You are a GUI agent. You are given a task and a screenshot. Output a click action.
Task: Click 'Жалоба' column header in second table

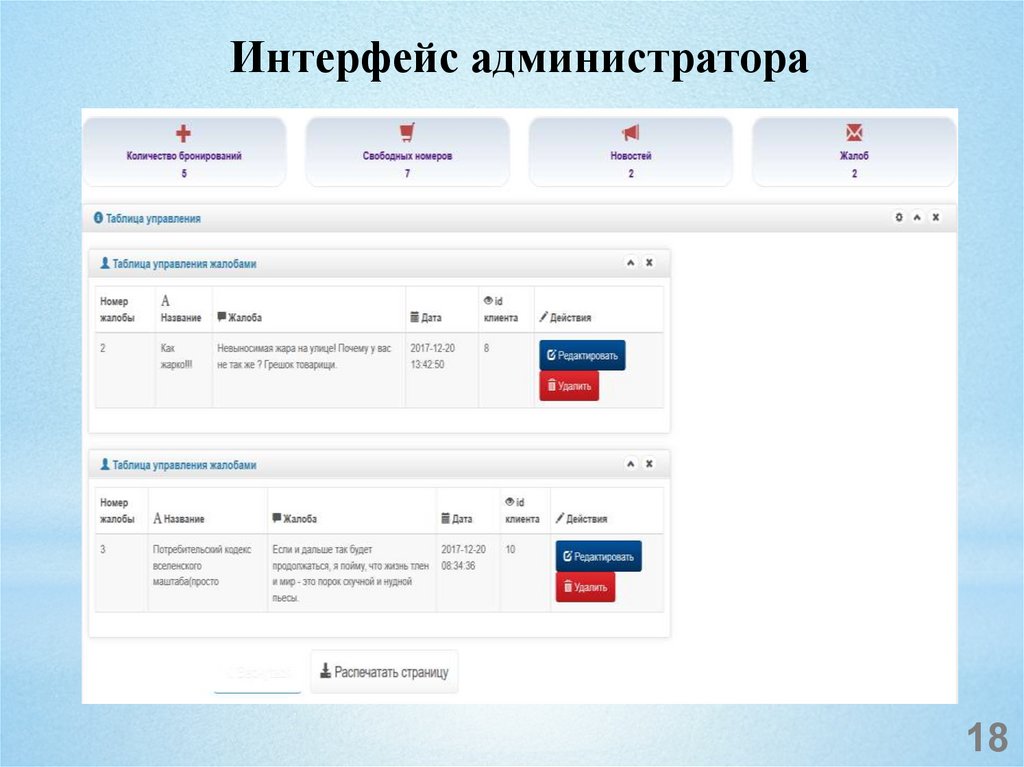pos(295,519)
